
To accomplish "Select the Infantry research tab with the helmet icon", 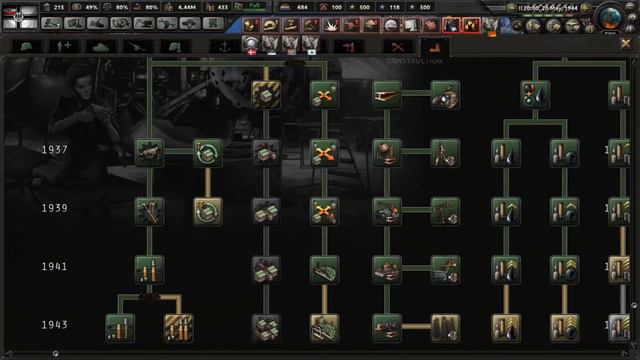I will (x=27, y=47).
